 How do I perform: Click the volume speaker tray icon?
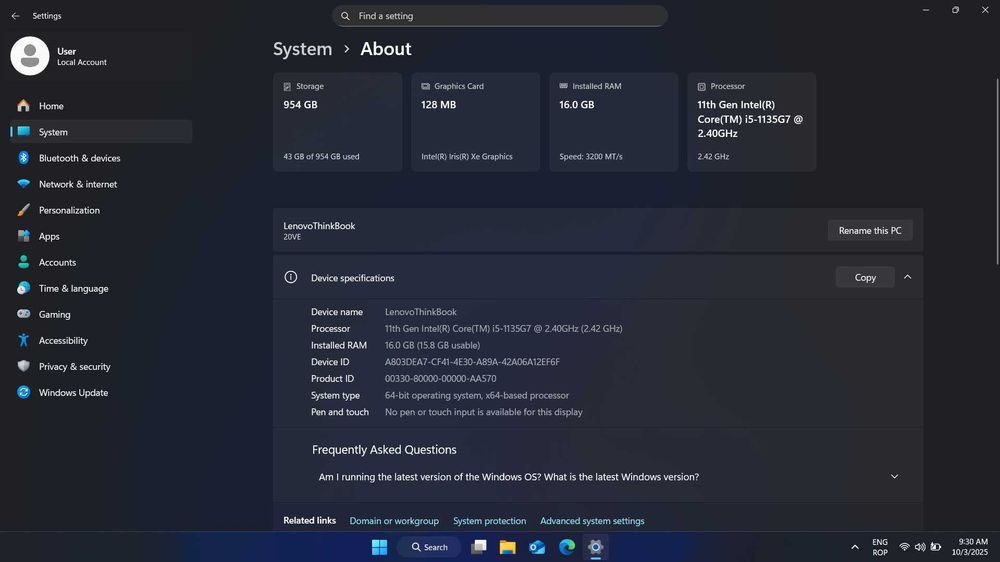(920, 547)
